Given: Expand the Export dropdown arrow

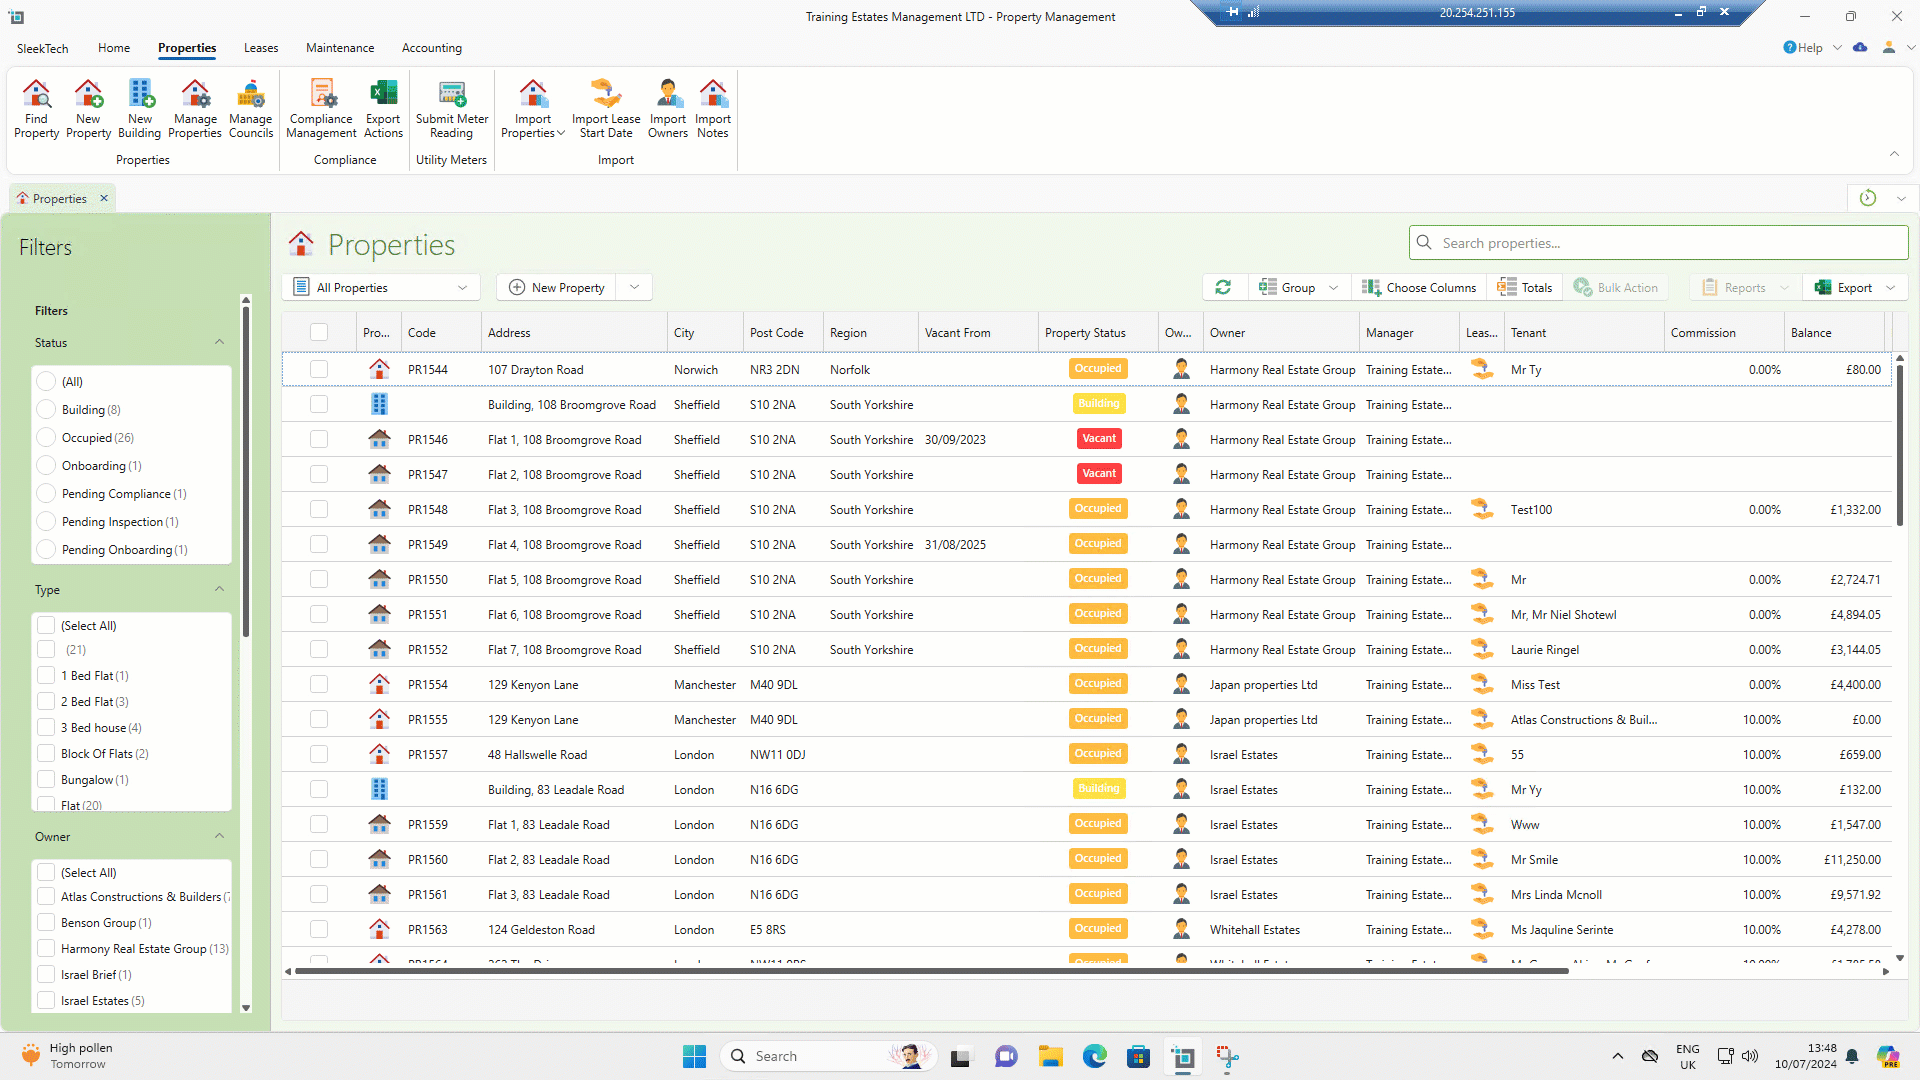Looking at the screenshot, I should pyautogui.click(x=1890, y=287).
